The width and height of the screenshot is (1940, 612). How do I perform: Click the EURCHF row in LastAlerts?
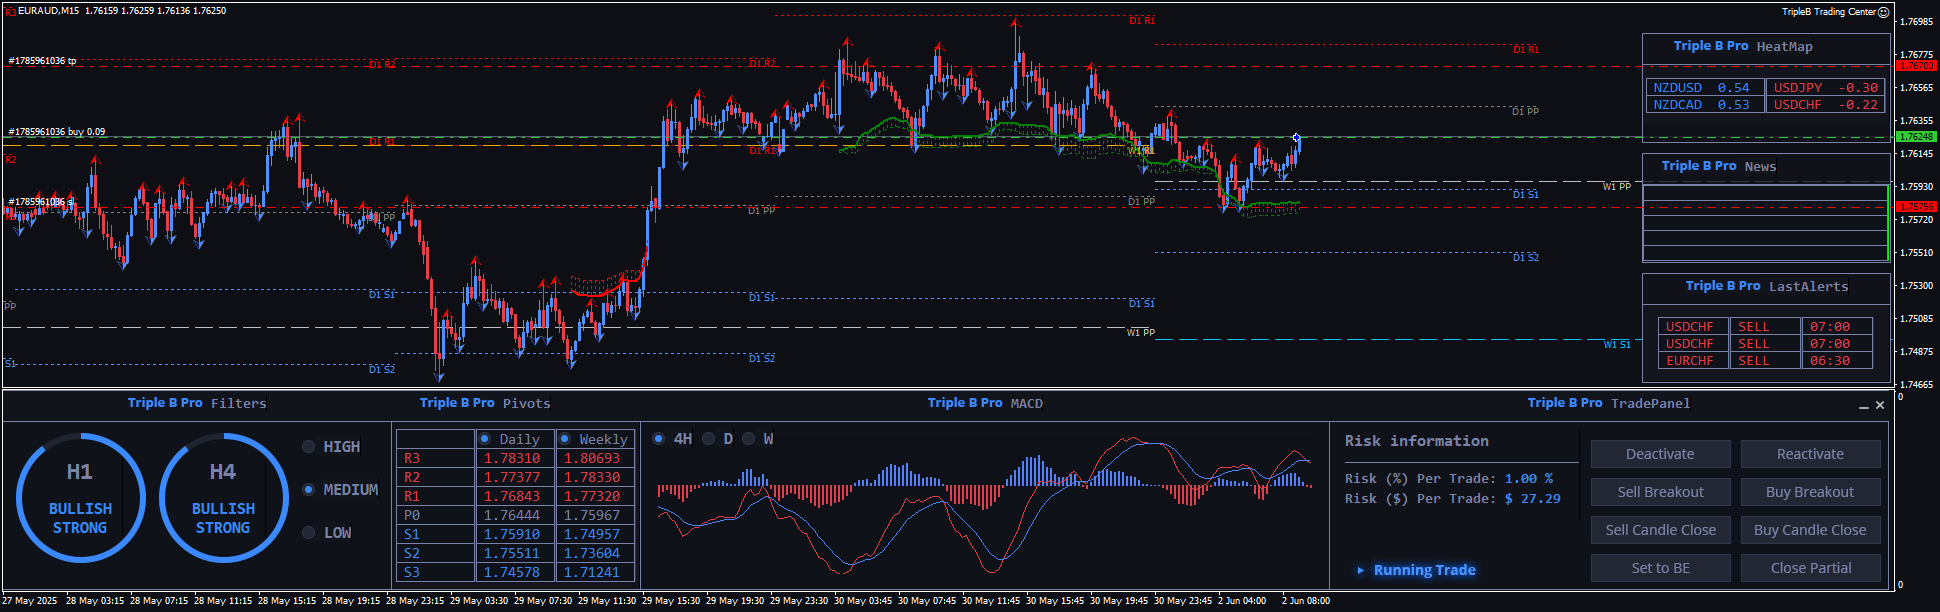pos(1690,361)
